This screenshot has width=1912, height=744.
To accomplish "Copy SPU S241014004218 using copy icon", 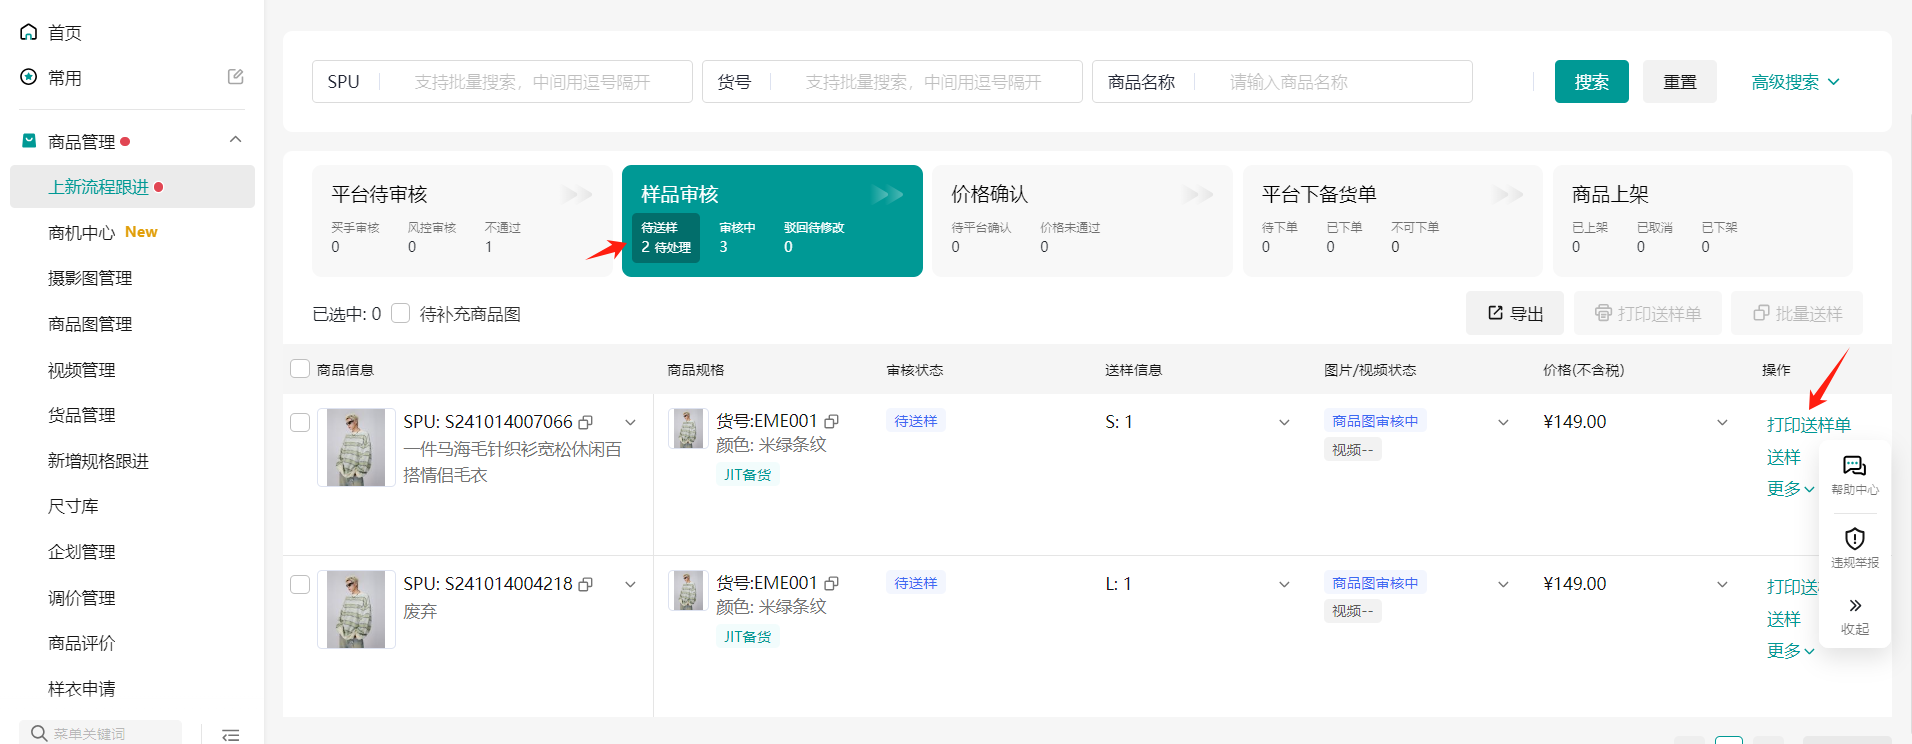I will click(586, 585).
